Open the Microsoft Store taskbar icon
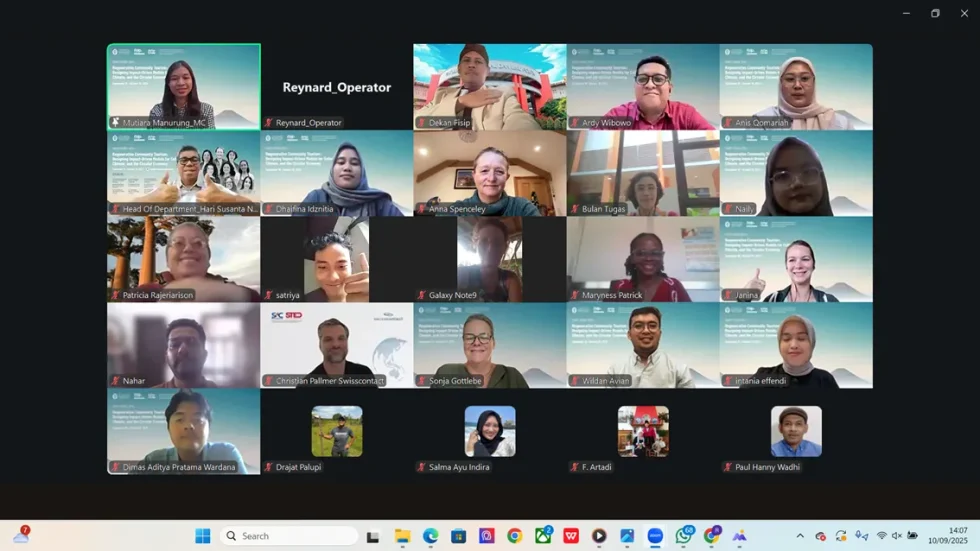The image size is (980, 551). click(458, 536)
